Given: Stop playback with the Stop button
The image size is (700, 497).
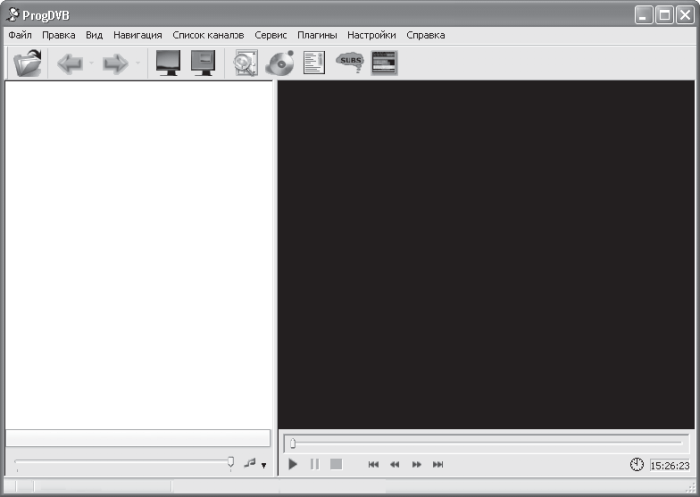Looking at the screenshot, I should coord(336,464).
